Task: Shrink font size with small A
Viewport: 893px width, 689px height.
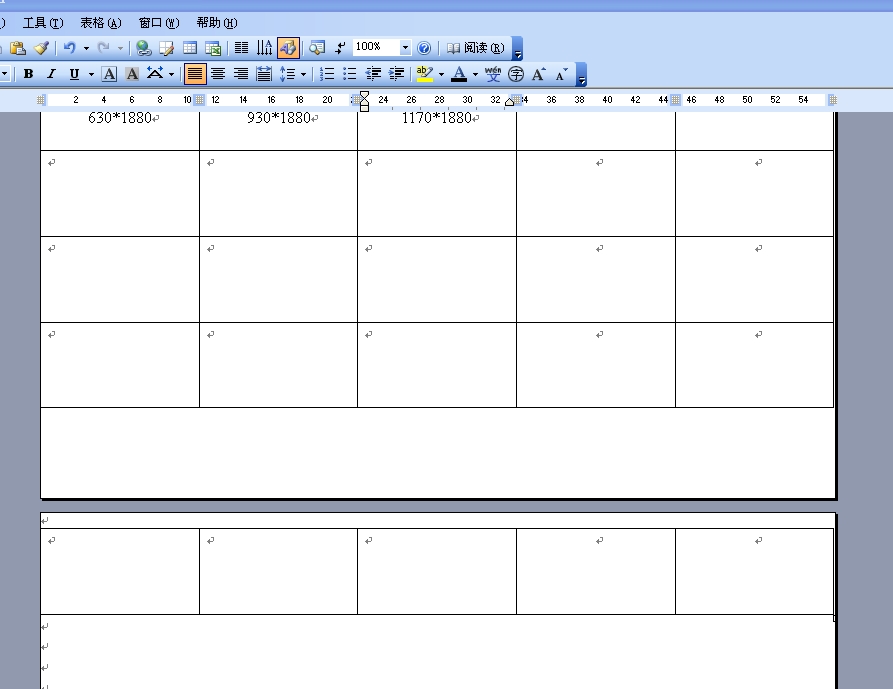Action: click(562, 74)
